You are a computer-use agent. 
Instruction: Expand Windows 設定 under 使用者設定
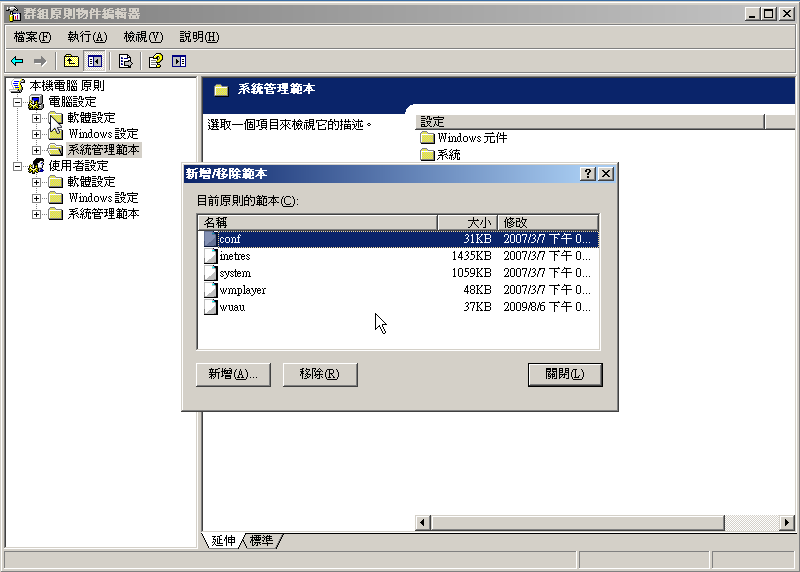tap(36, 198)
